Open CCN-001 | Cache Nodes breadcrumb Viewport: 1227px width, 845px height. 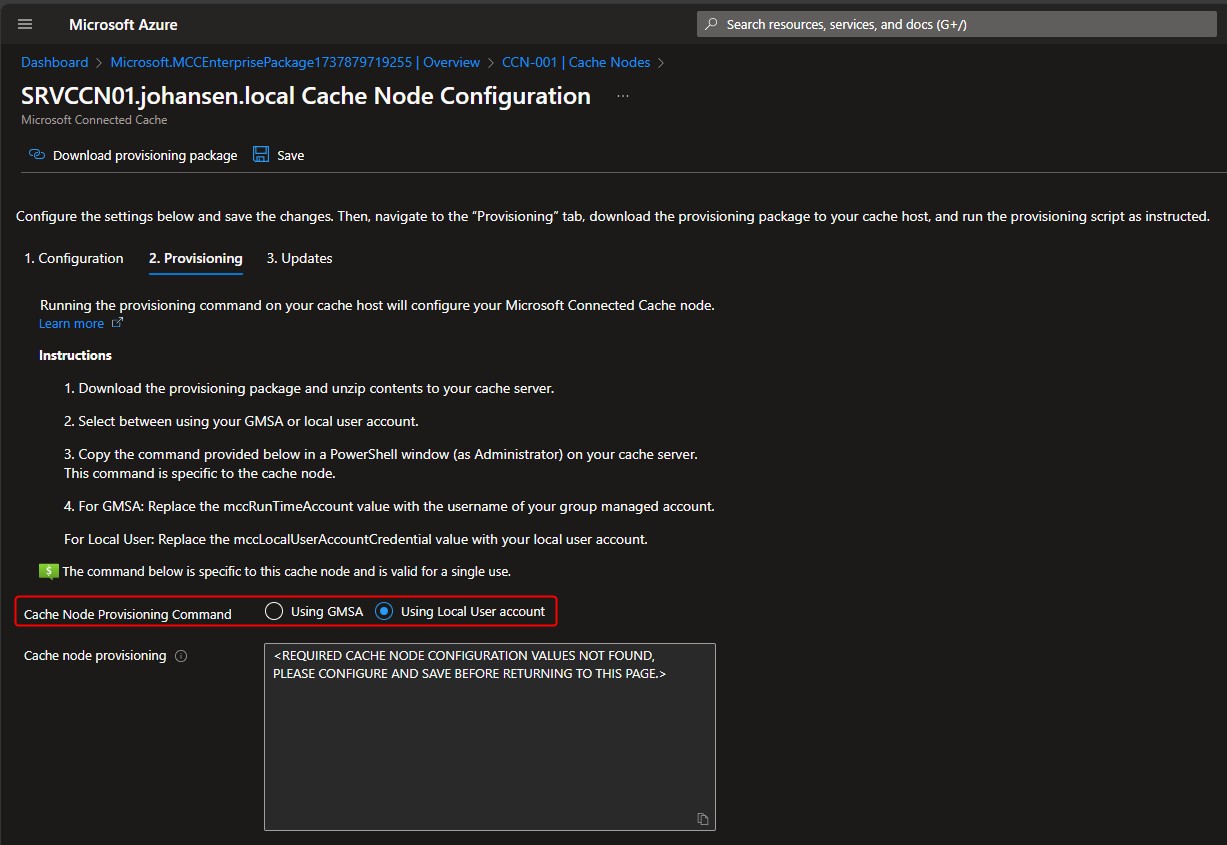tap(576, 62)
